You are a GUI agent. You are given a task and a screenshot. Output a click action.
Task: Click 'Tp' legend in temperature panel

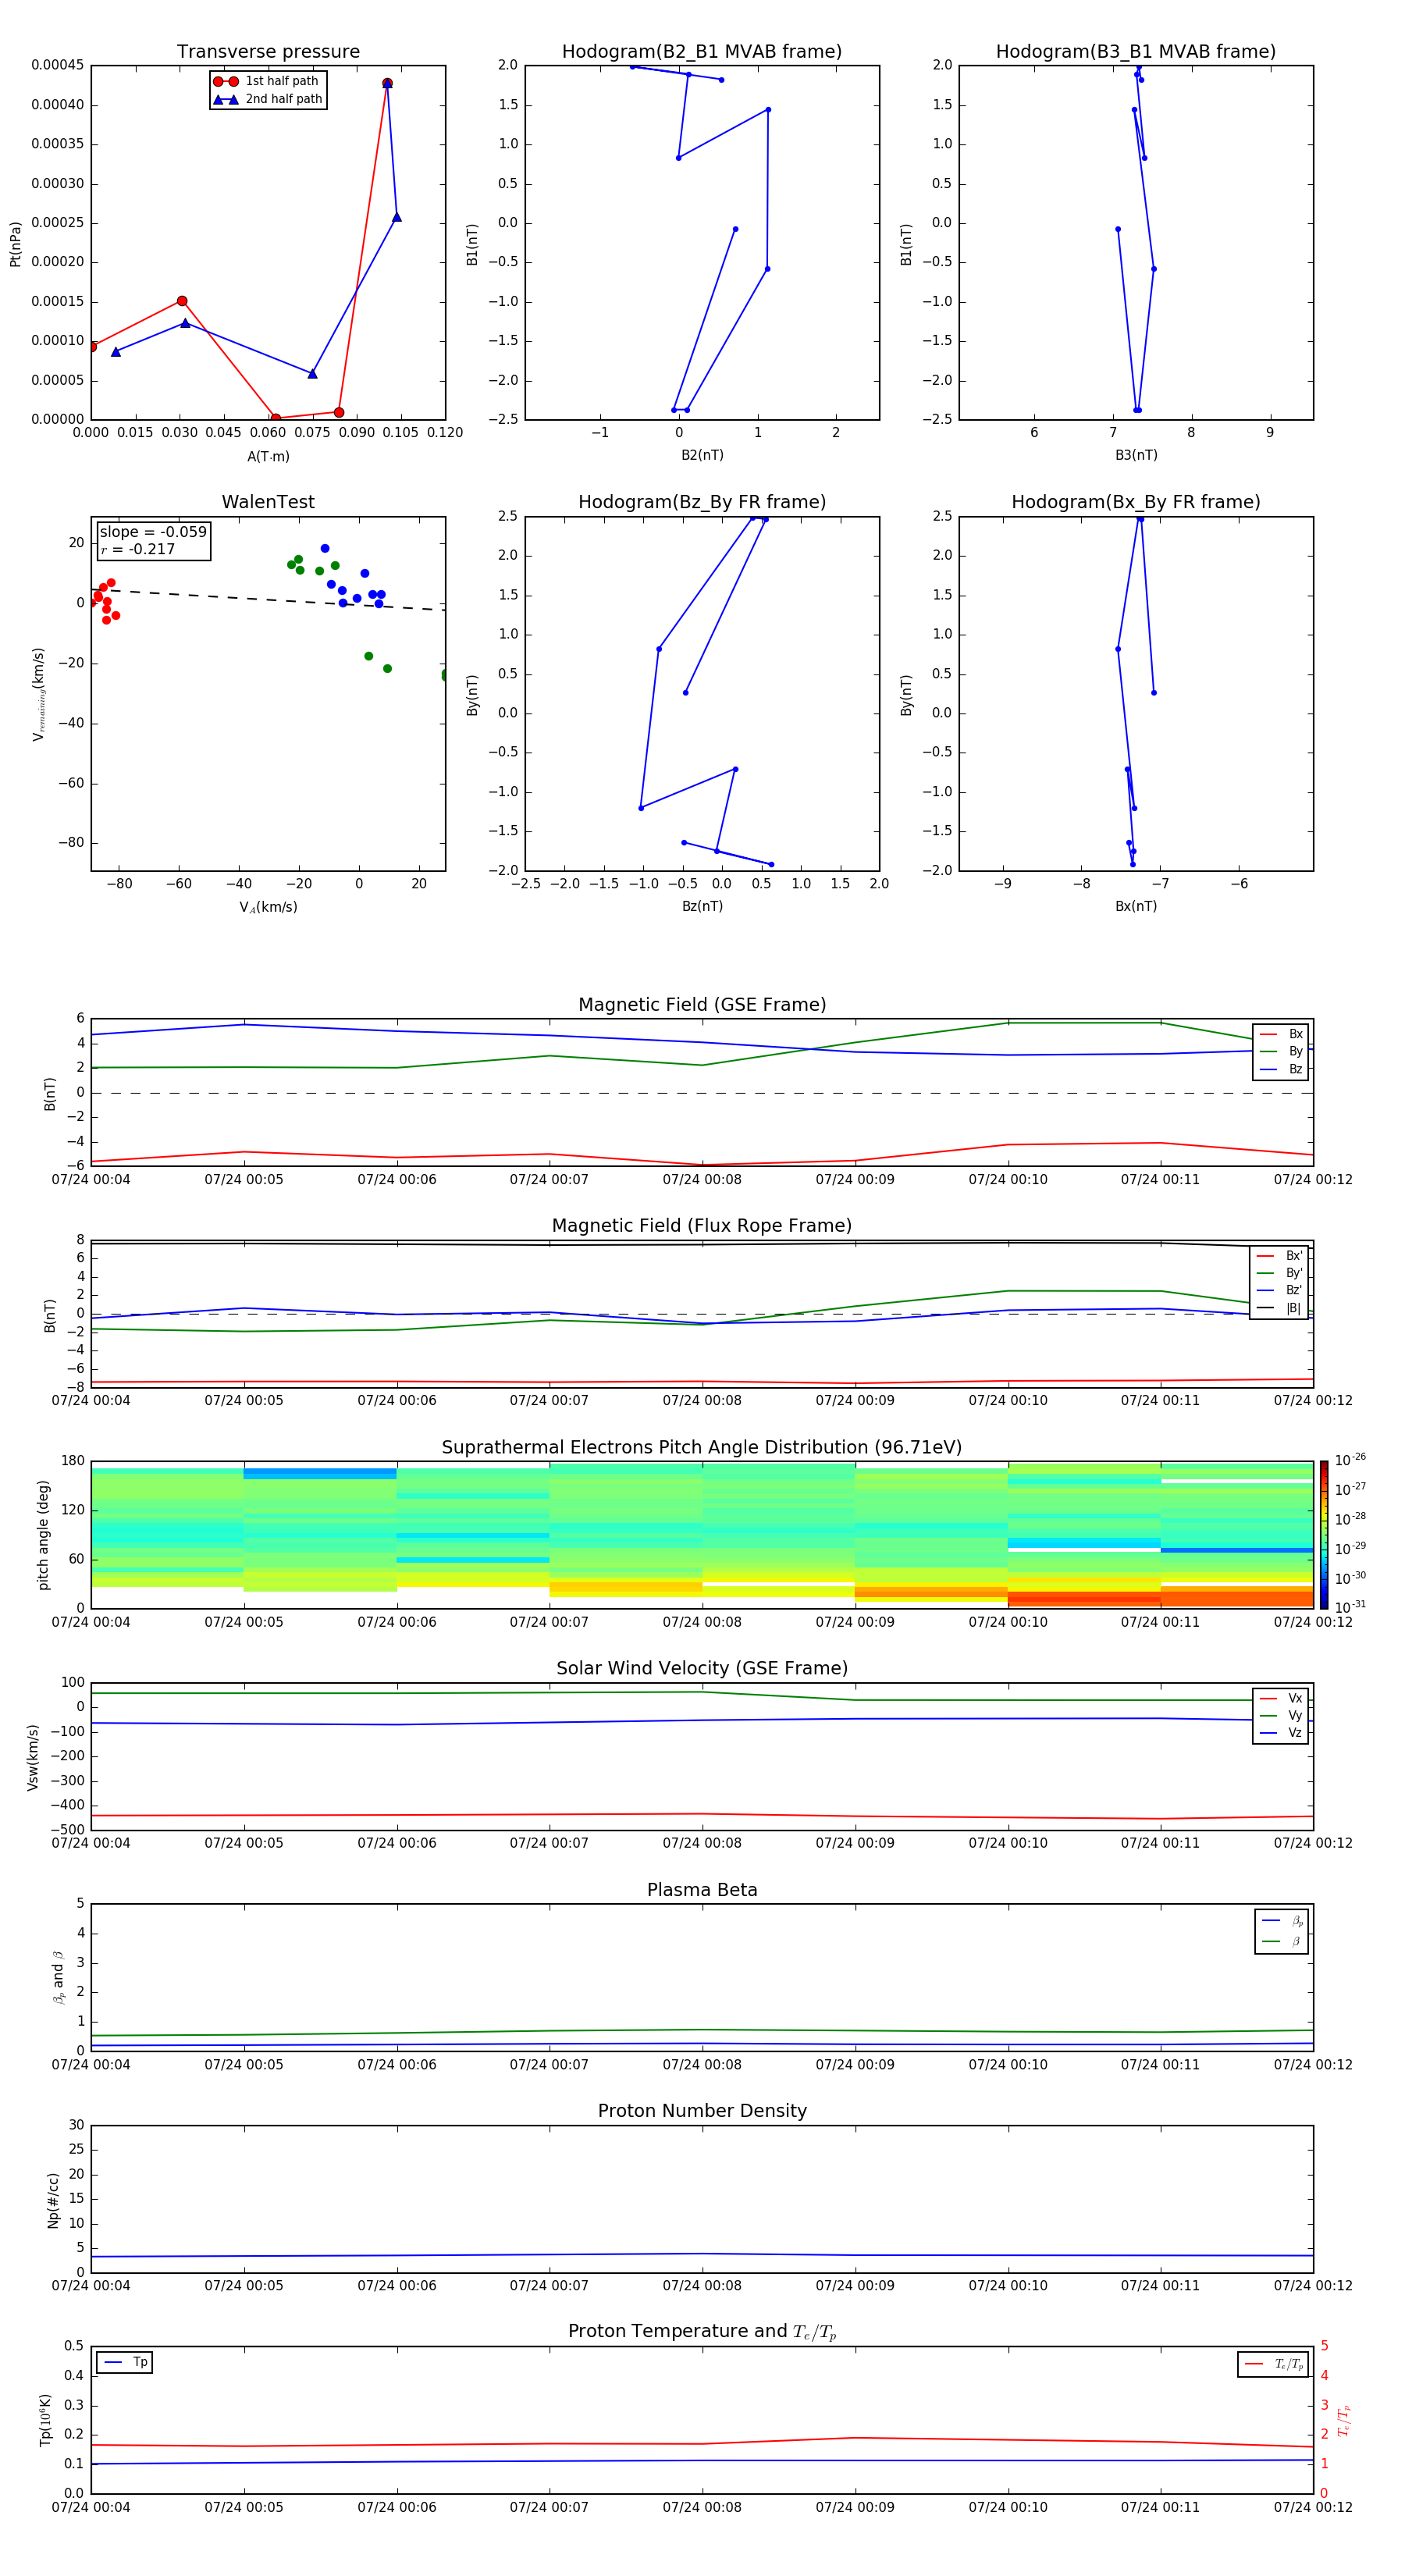125,2363
